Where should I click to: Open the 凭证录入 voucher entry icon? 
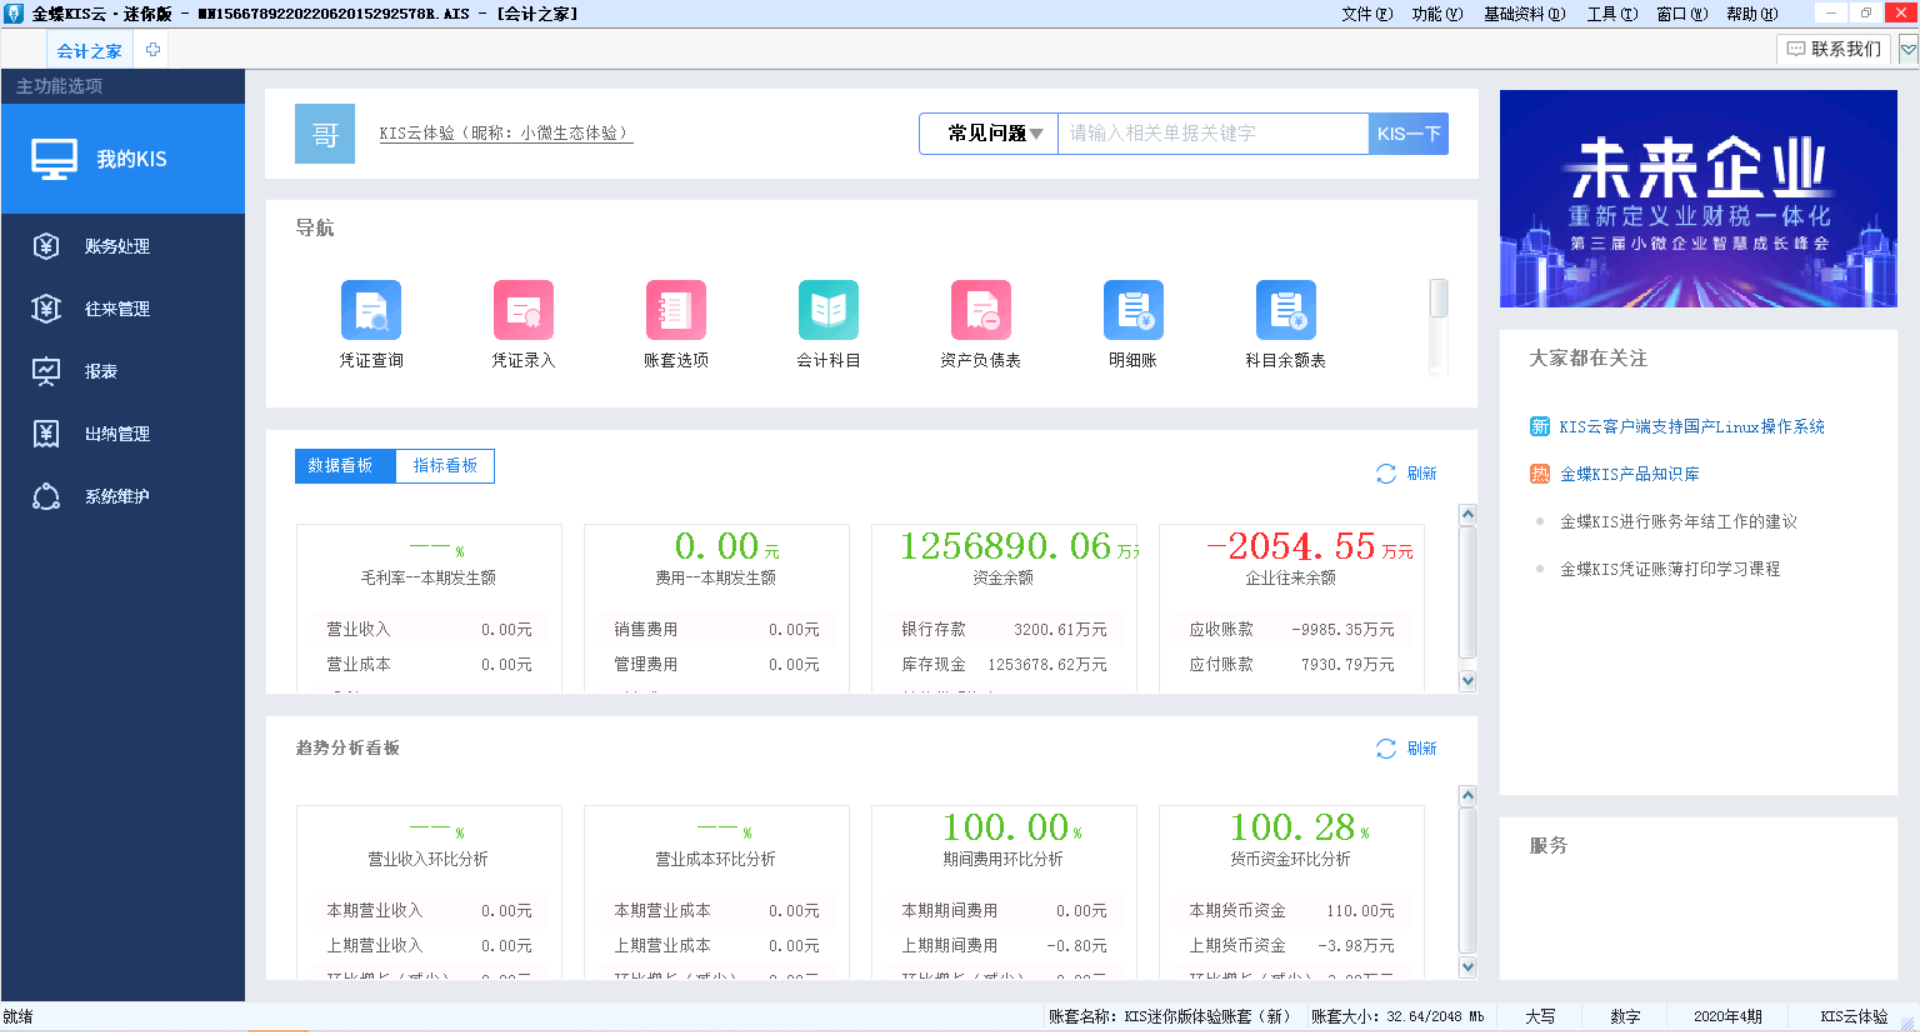tap(523, 310)
